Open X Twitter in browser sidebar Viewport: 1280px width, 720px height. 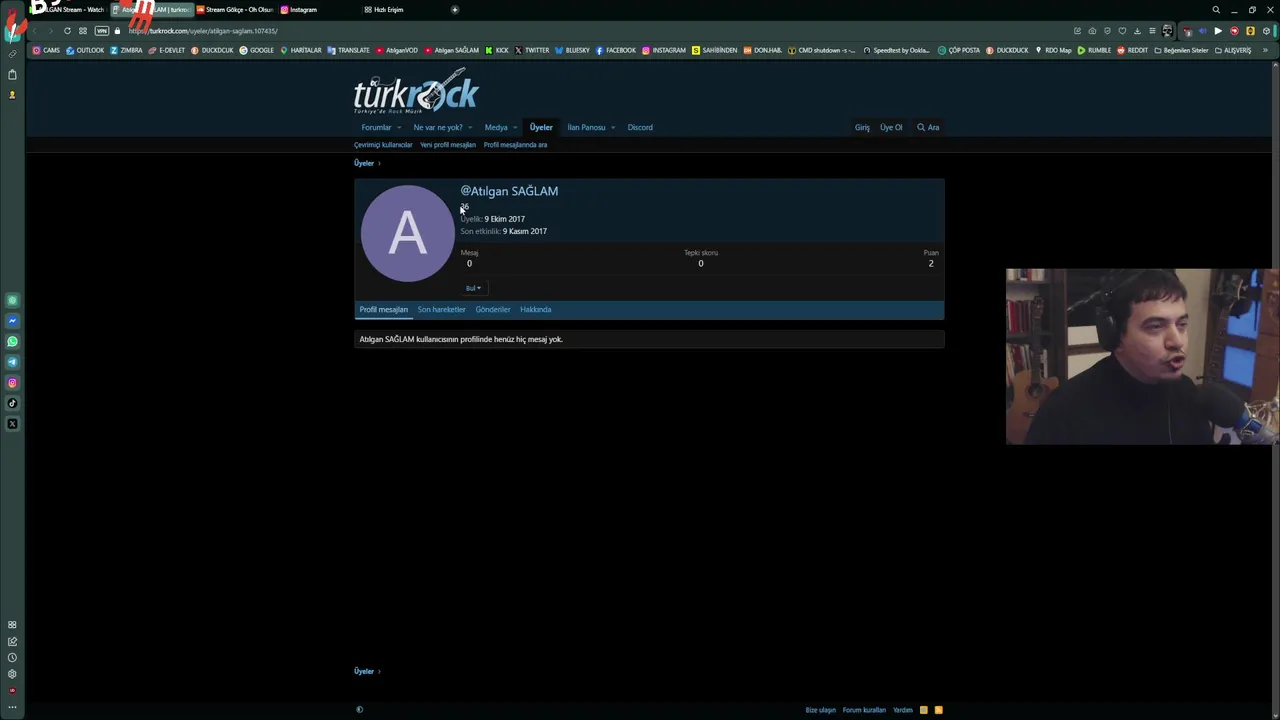[x=12, y=424]
